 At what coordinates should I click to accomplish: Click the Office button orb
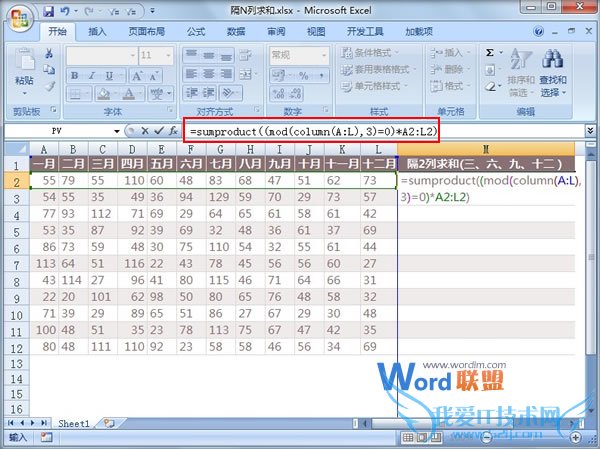pos(19,18)
